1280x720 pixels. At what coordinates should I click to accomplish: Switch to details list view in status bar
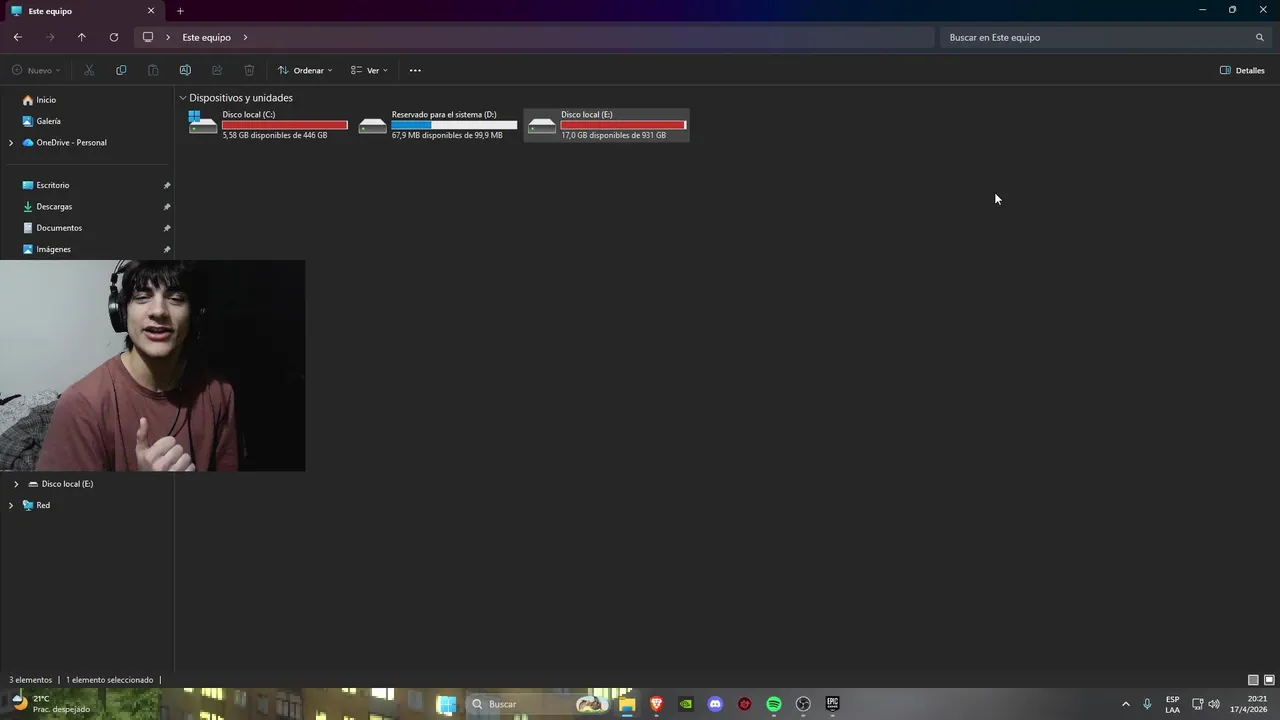(1253, 680)
